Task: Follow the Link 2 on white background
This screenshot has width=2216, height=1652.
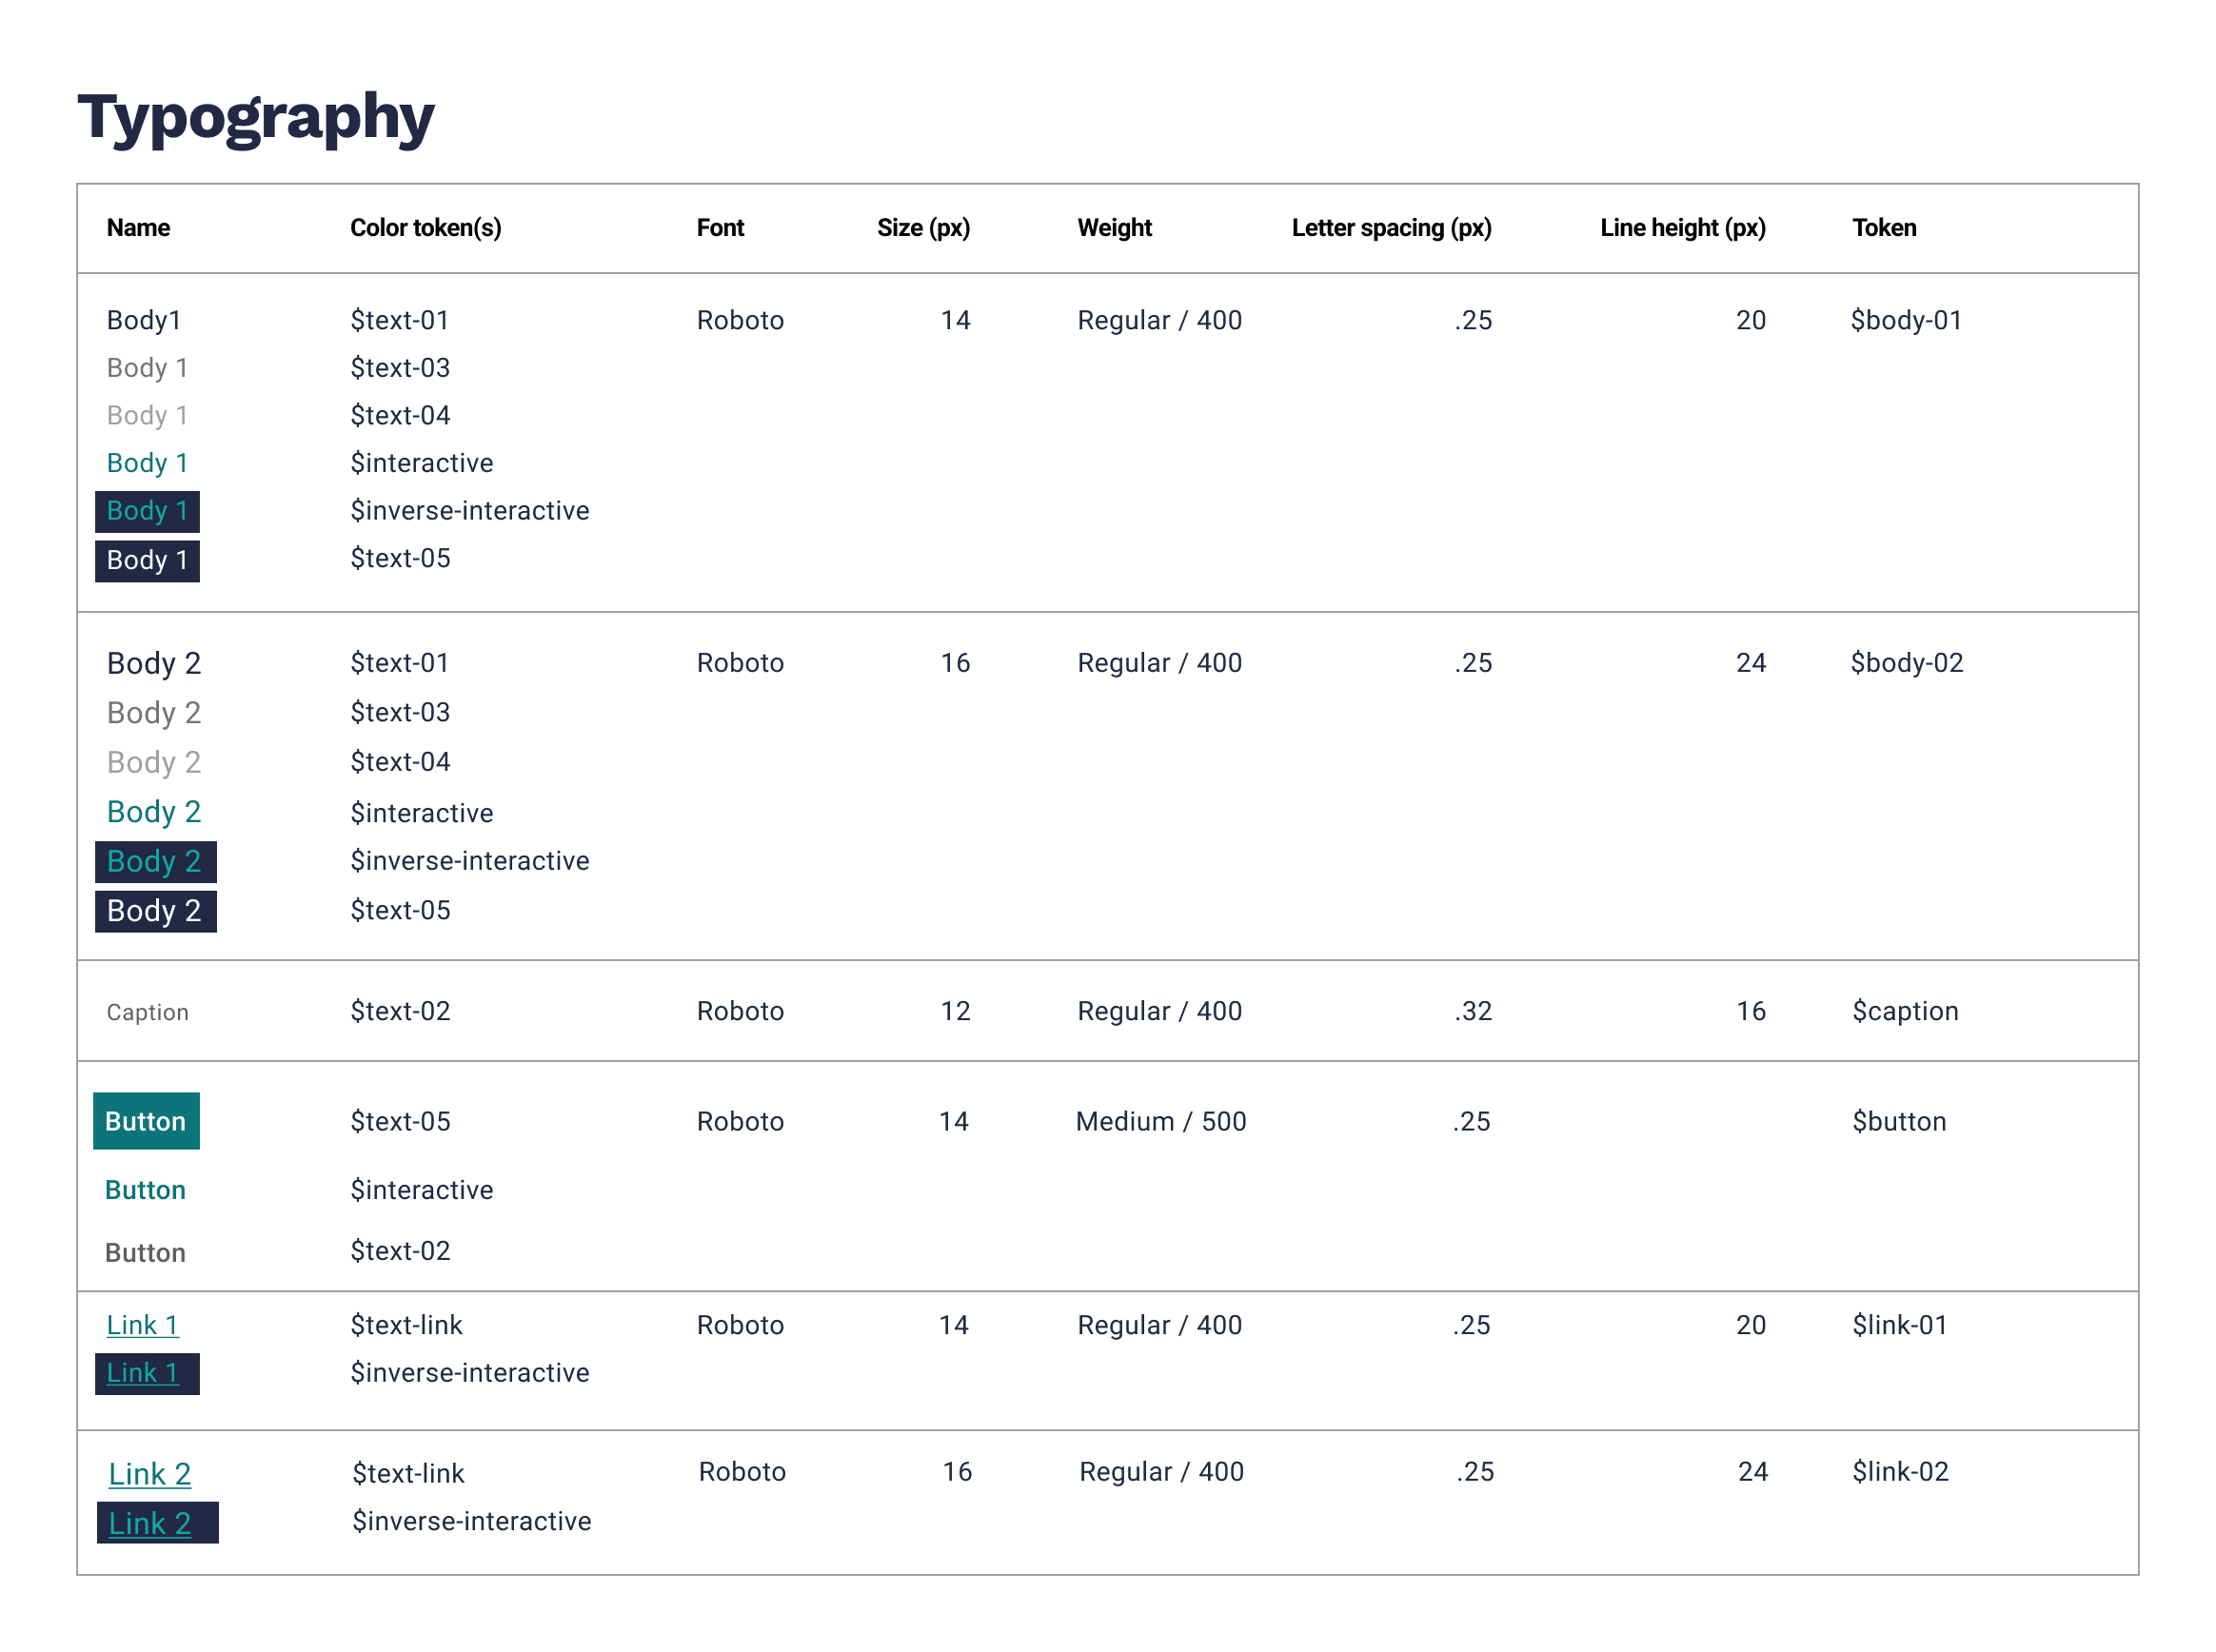Action: point(149,1474)
